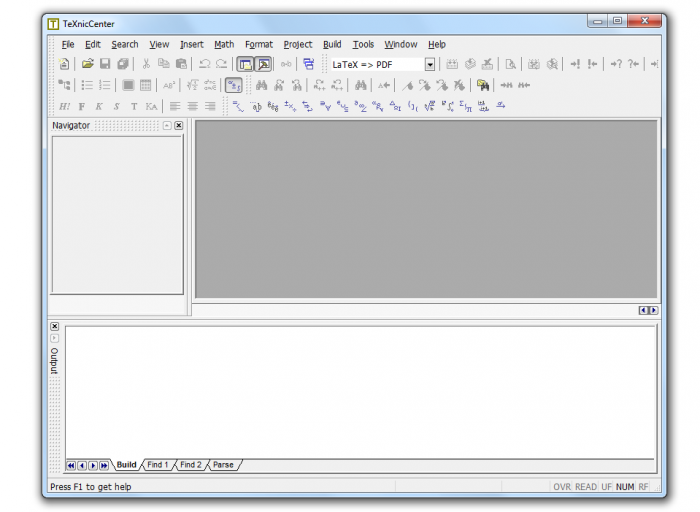Click the blue window list icon

point(308,64)
